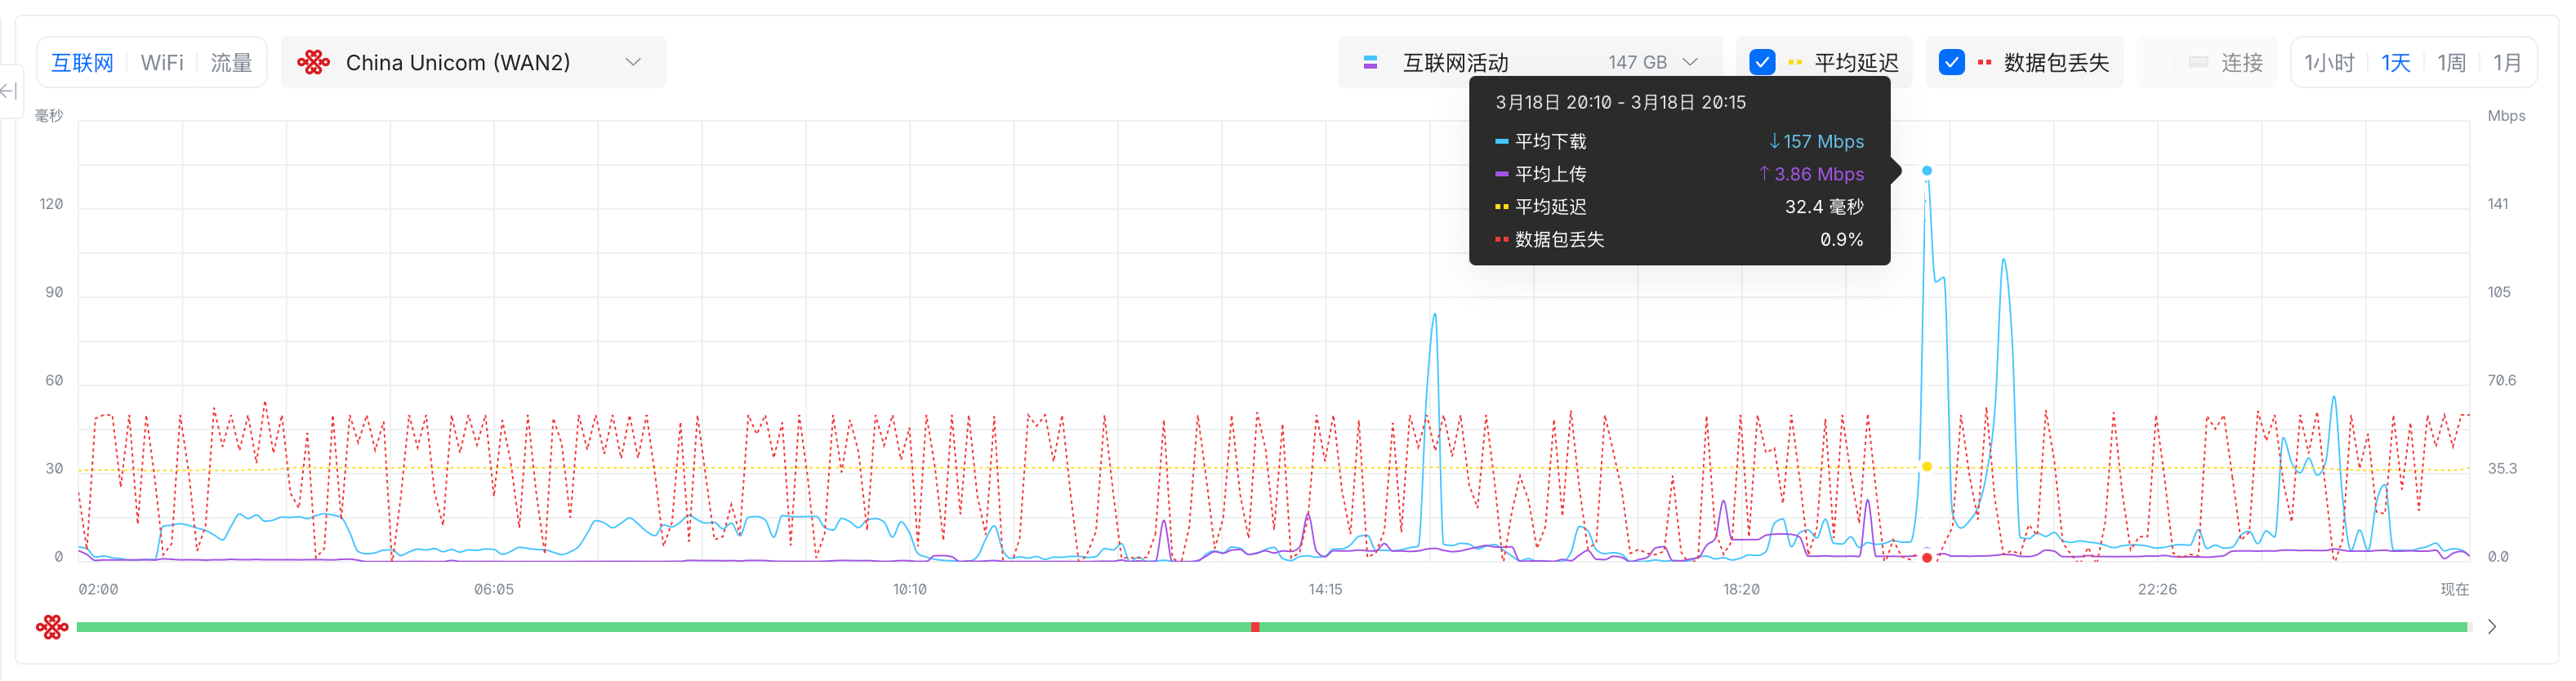
Task: Click the China Unicom icon beside the status bar
Action: pos(52,627)
